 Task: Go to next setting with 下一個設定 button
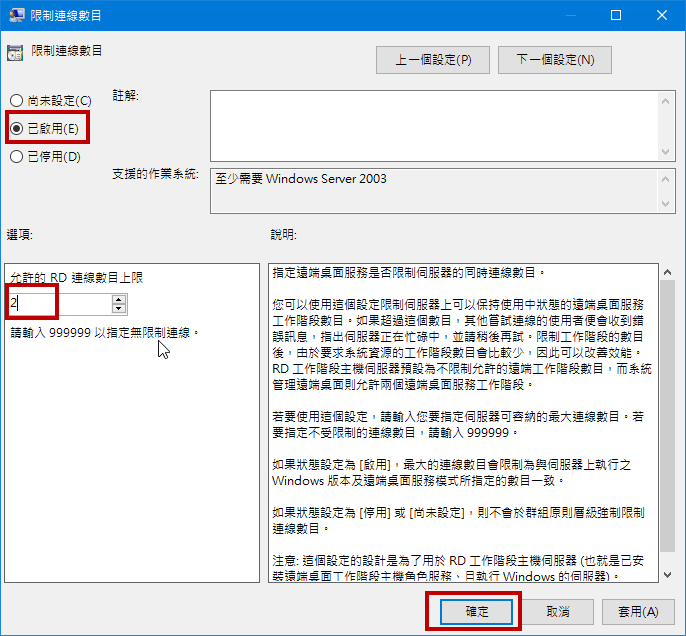554,60
